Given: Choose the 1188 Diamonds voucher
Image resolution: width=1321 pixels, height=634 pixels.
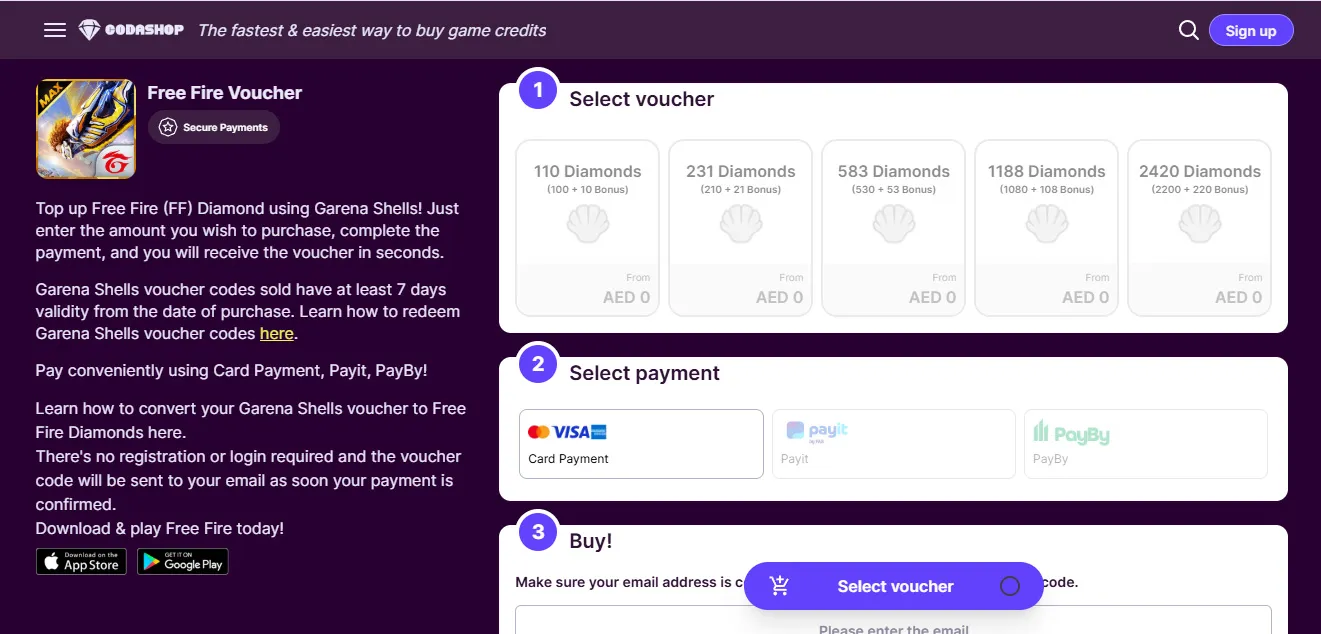Looking at the screenshot, I should pyautogui.click(x=1046, y=228).
